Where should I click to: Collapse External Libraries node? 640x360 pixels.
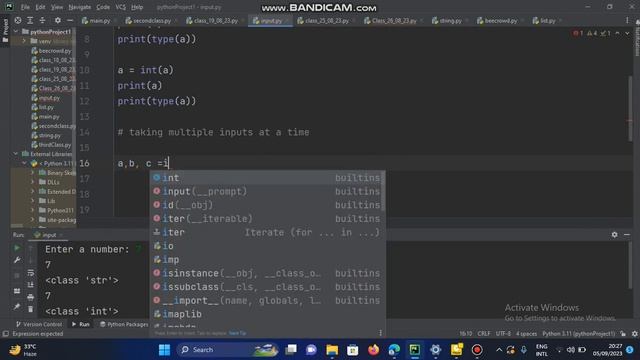click(16, 154)
